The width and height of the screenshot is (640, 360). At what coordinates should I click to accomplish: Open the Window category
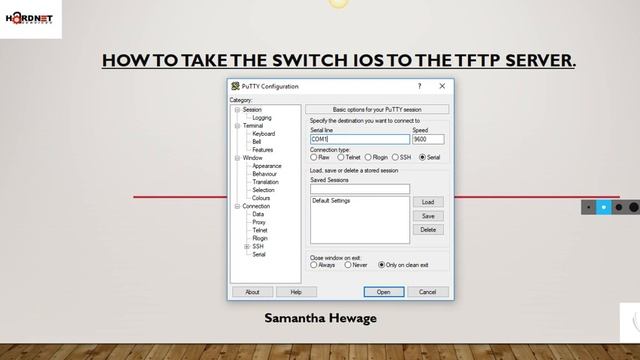[x=252, y=158]
